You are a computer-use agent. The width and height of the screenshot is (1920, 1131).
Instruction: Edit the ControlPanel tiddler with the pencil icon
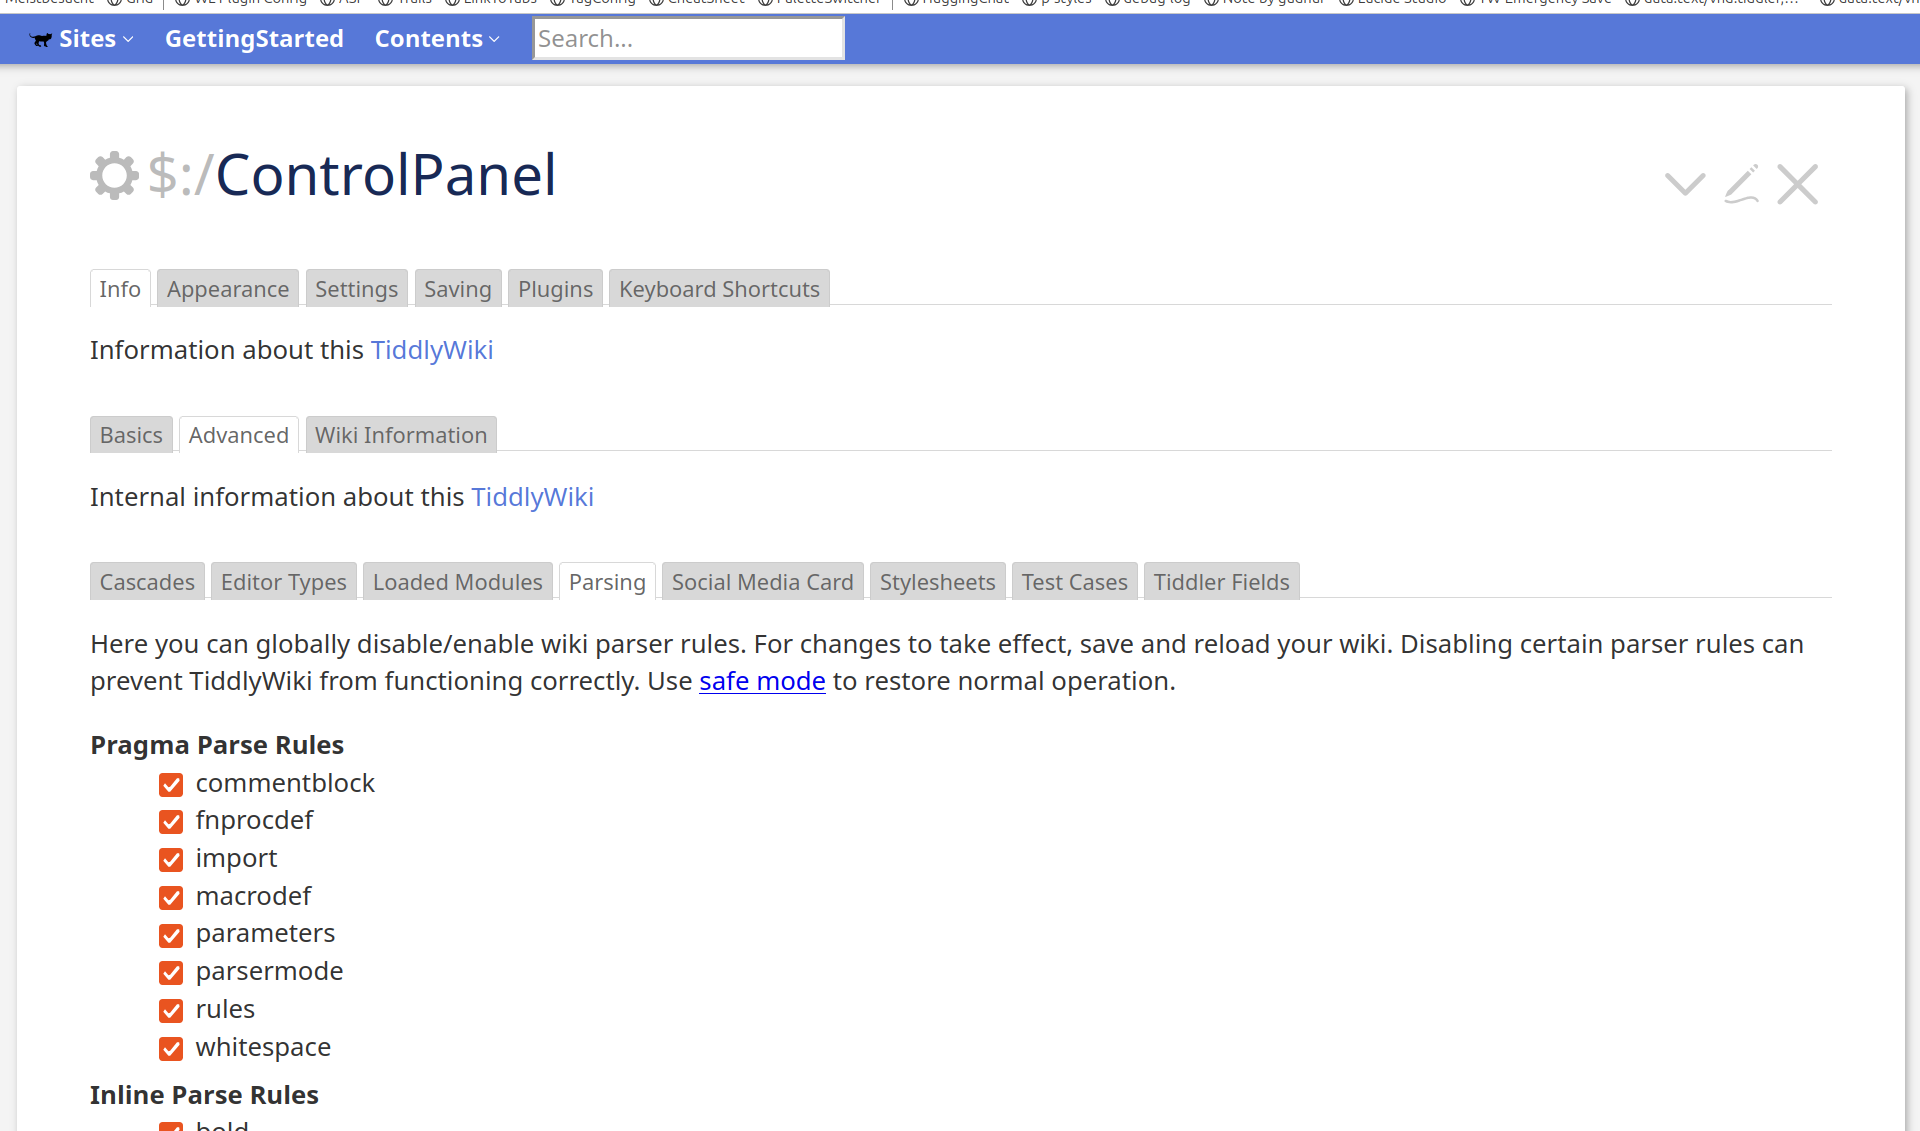pyautogui.click(x=1741, y=184)
